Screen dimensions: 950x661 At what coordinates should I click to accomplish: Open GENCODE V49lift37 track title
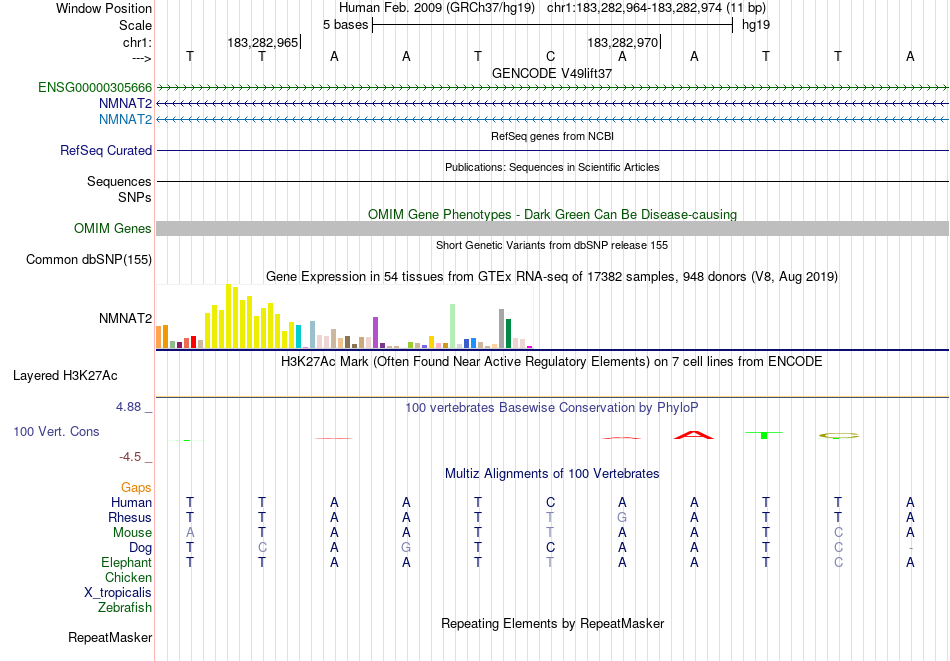552,73
